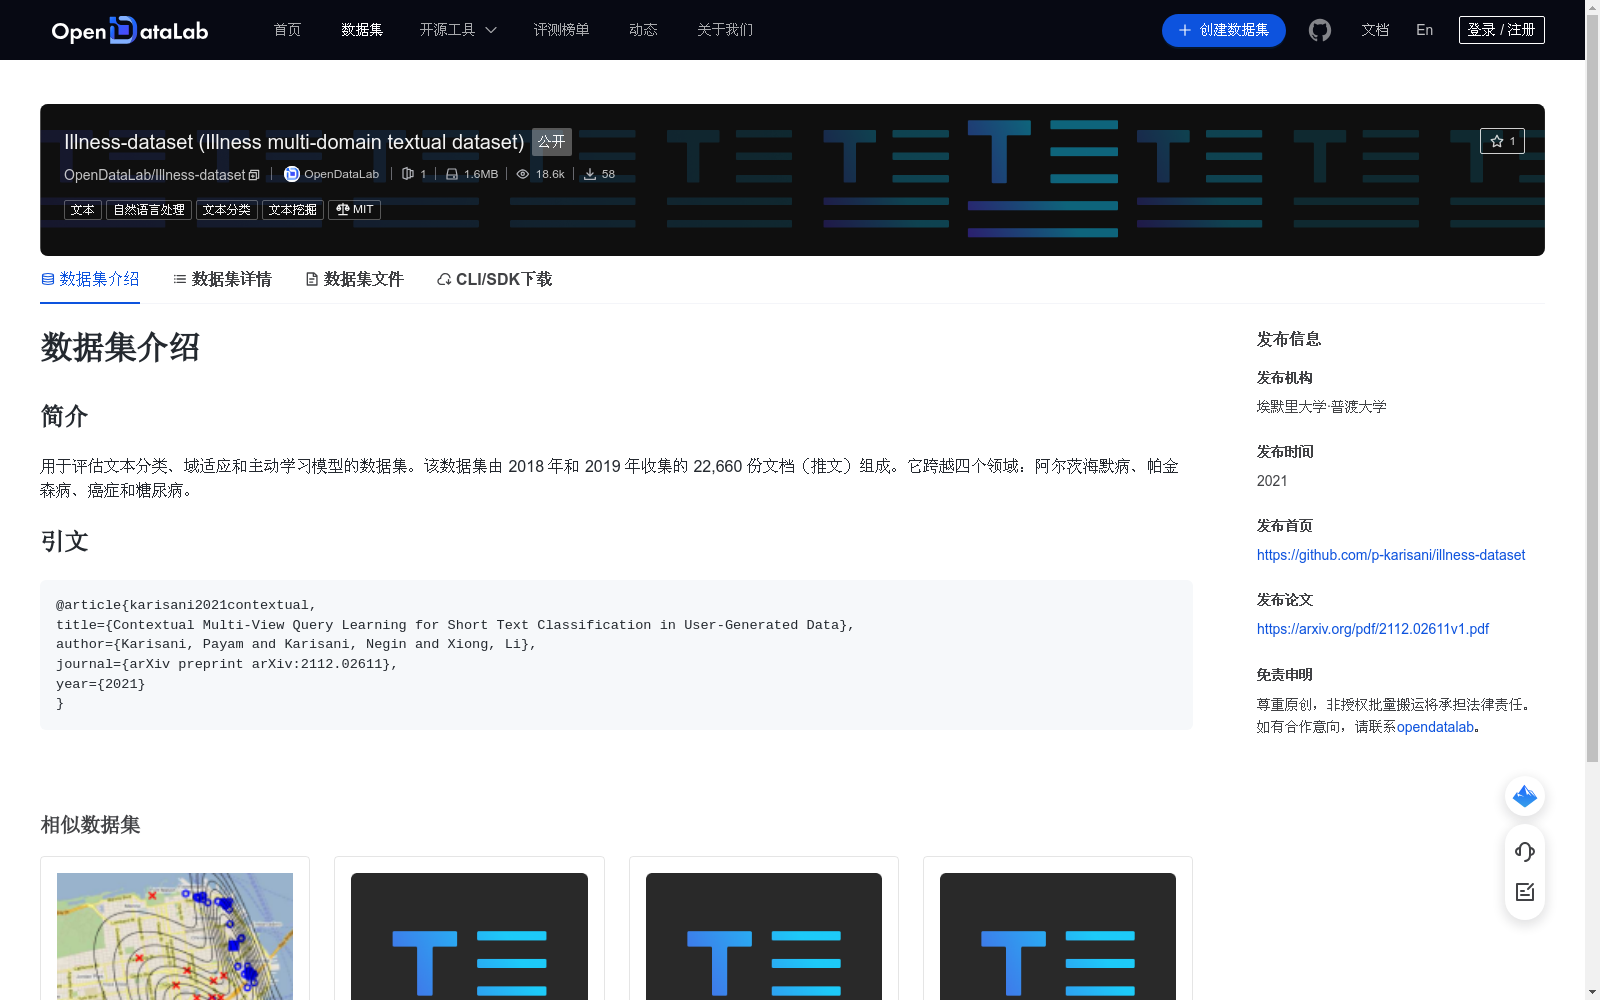The height and width of the screenshot is (1000, 1600).
Task: Click the BibTeX citation code block
Action: click(x=616, y=655)
